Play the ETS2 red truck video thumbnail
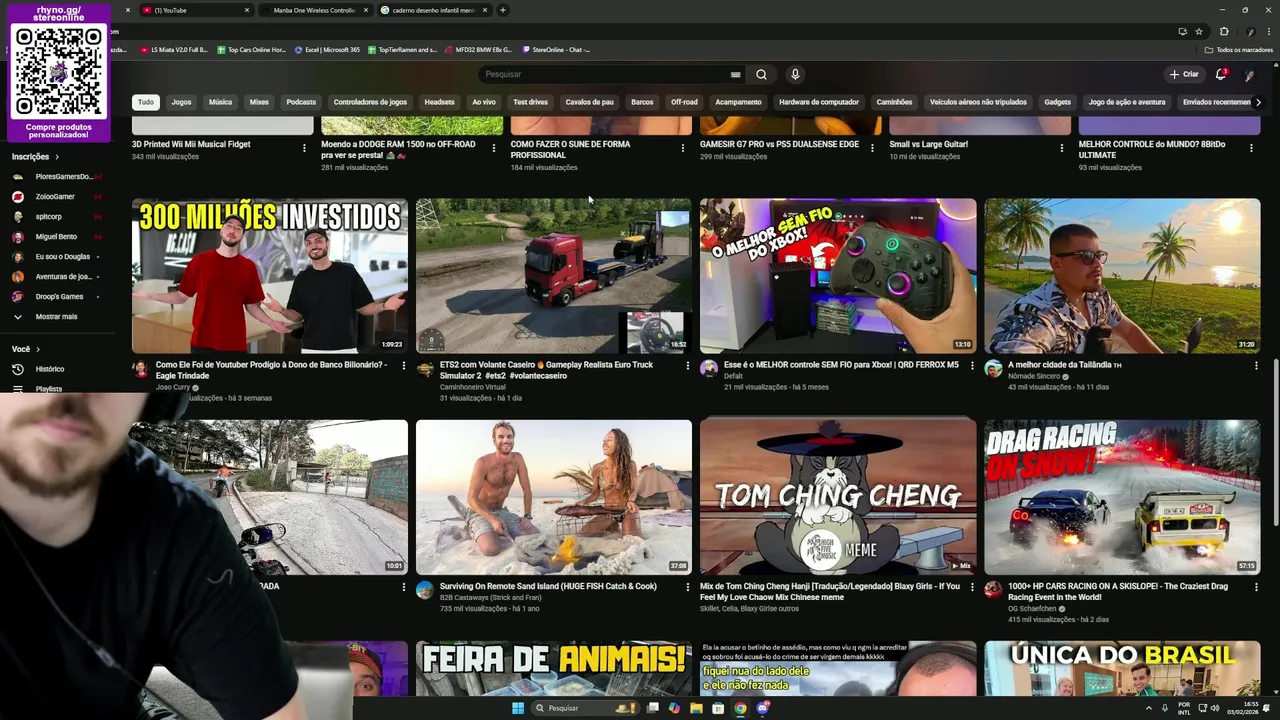The width and height of the screenshot is (1280, 720). click(554, 276)
